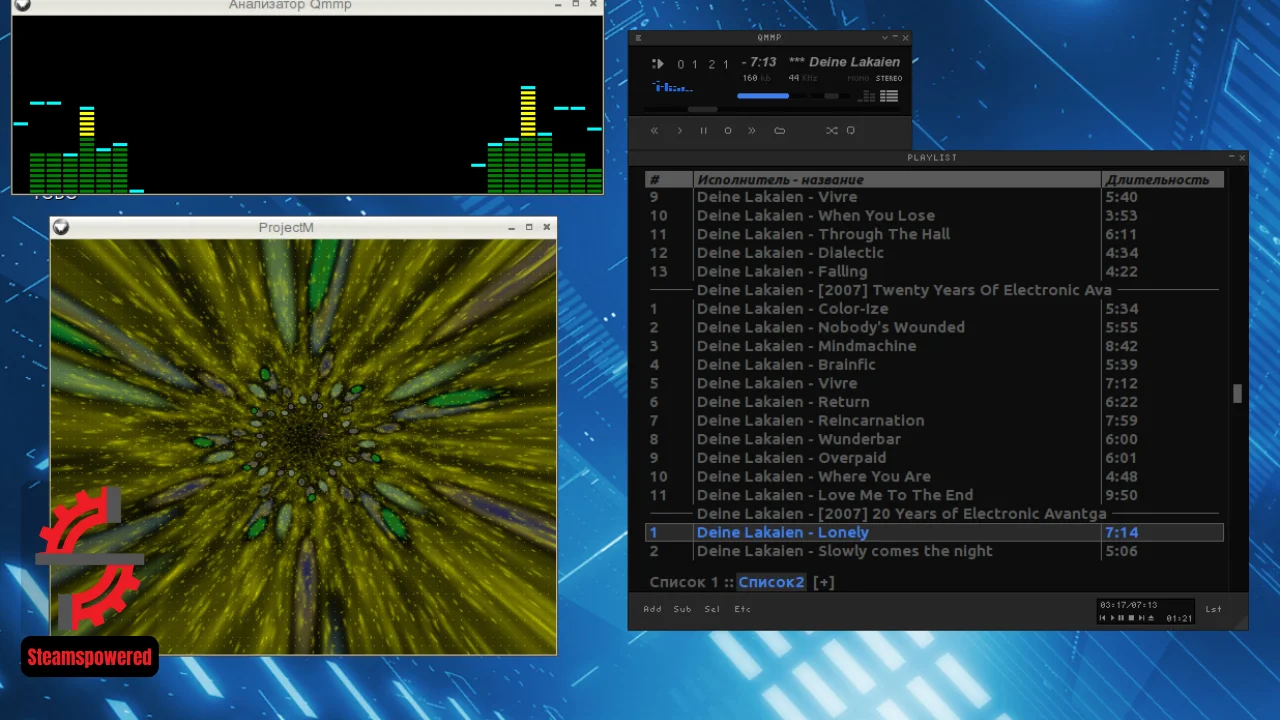Select Deine Lakaien - Falling track

(x=934, y=271)
